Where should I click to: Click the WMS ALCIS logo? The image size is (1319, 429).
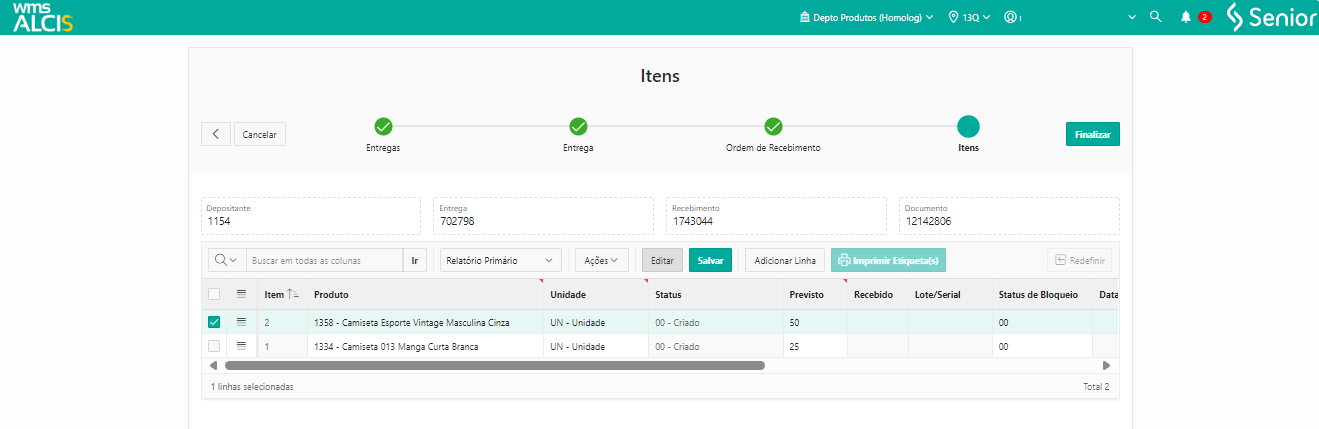click(43, 17)
